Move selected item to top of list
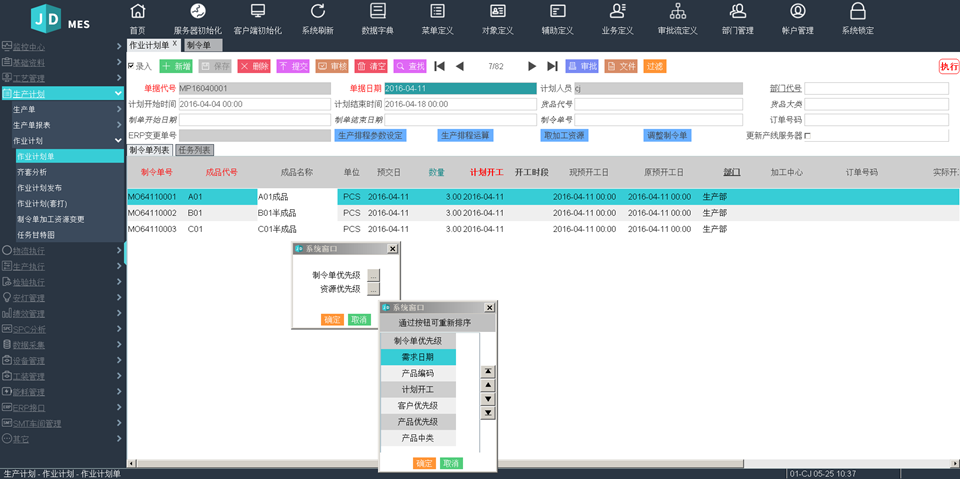This screenshot has width=960, height=479. (x=488, y=371)
